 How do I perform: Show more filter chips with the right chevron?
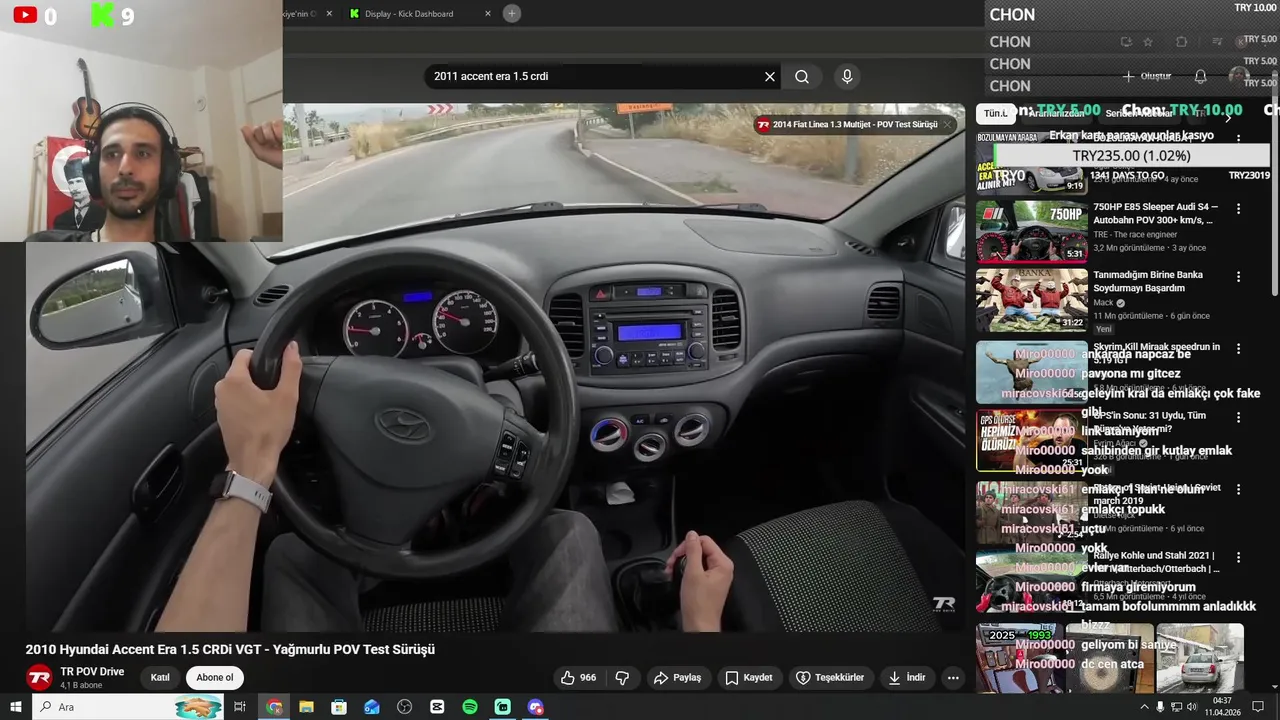[x=1229, y=117]
